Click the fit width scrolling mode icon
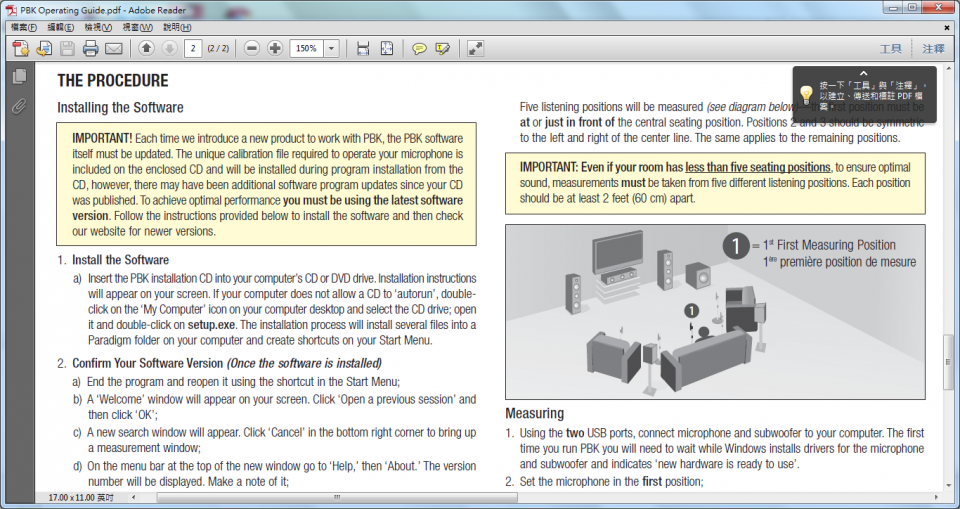This screenshot has height=509, width=960. tap(363, 48)
